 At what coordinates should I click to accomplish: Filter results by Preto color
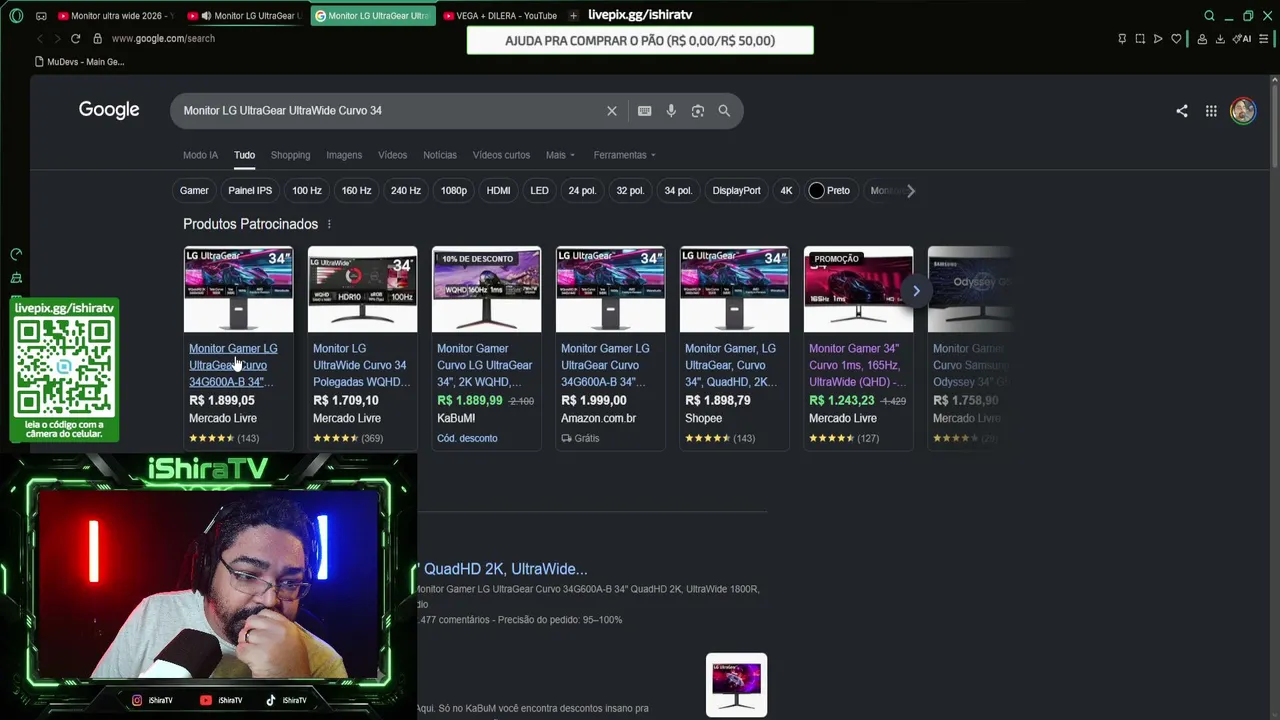click(830, 191)
